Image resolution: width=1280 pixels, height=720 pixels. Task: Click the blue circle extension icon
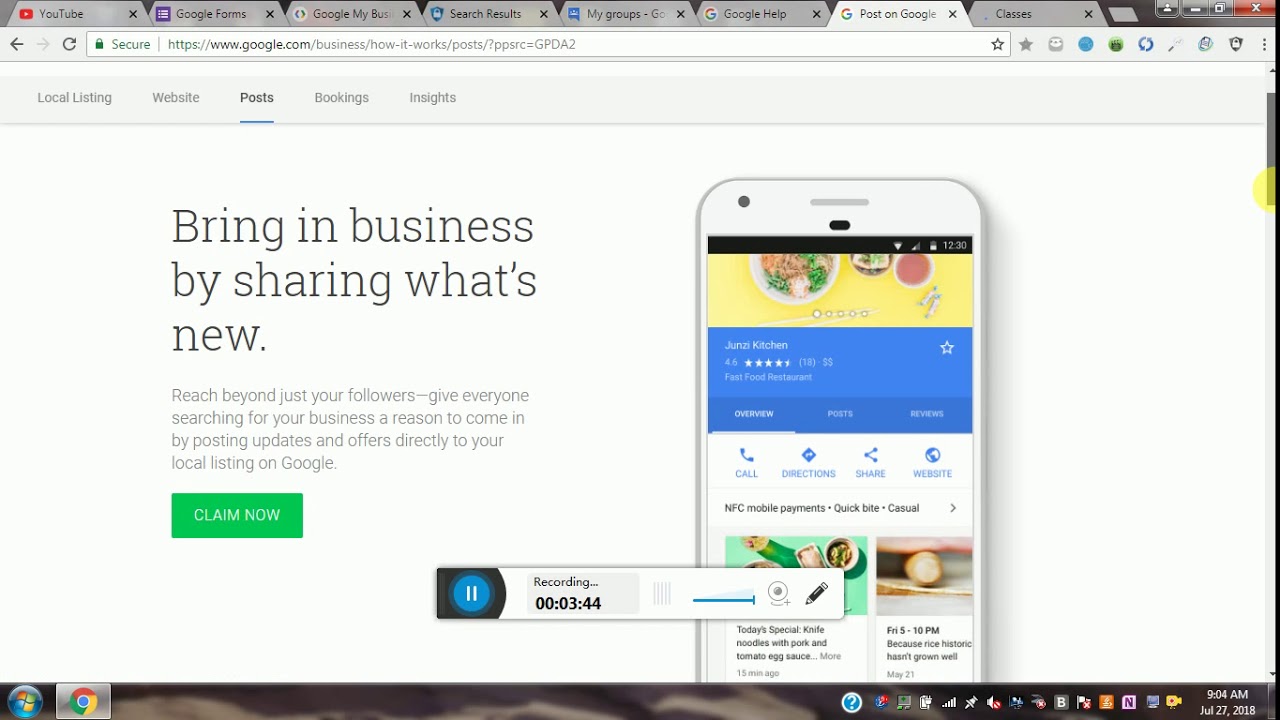(1086, 44)
